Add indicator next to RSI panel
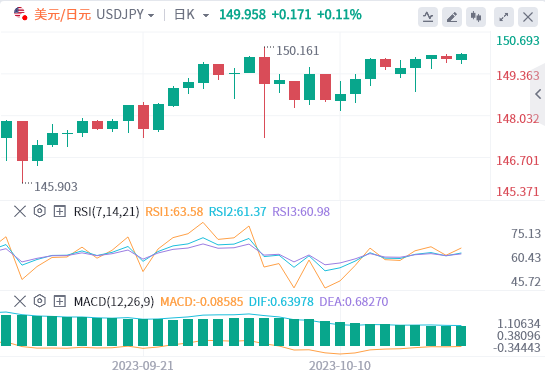The width and height of the screenshot is (545, 374). 60,211
